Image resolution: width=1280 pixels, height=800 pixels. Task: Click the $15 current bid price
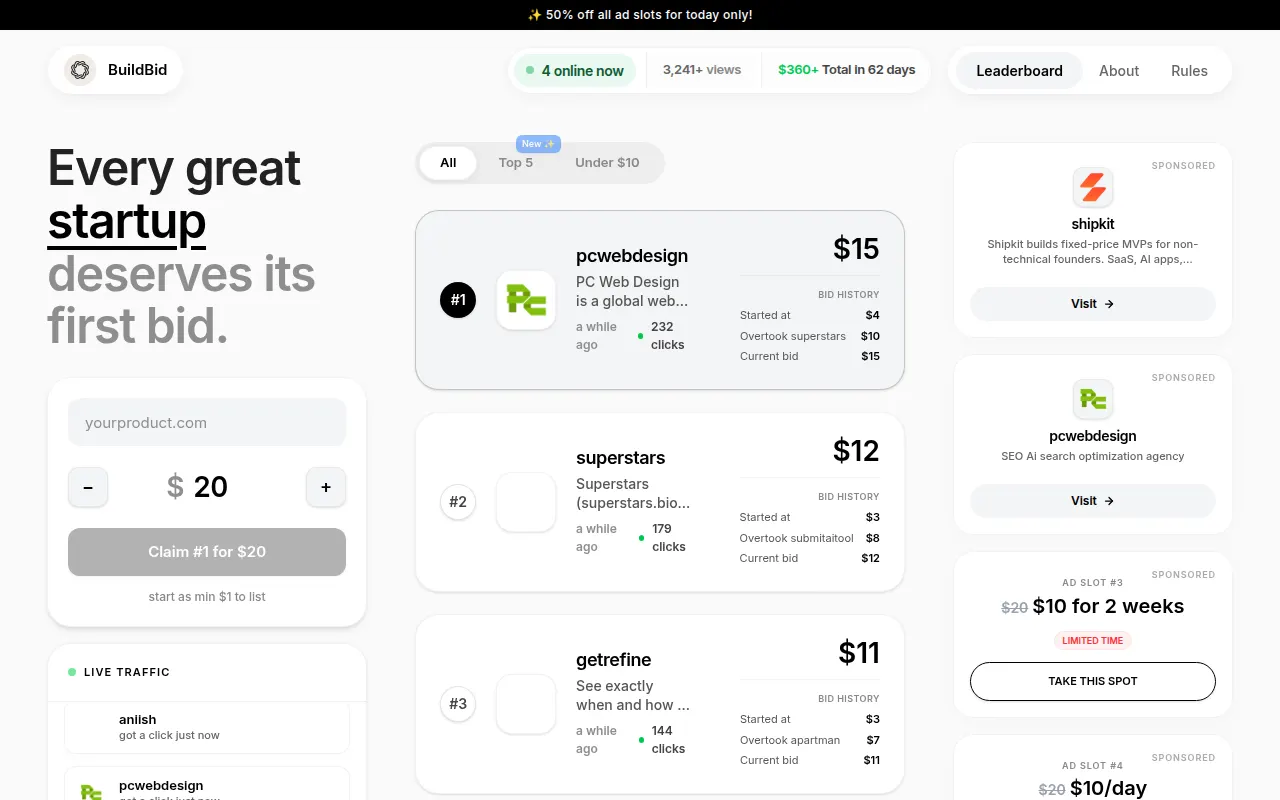[856, 249]
